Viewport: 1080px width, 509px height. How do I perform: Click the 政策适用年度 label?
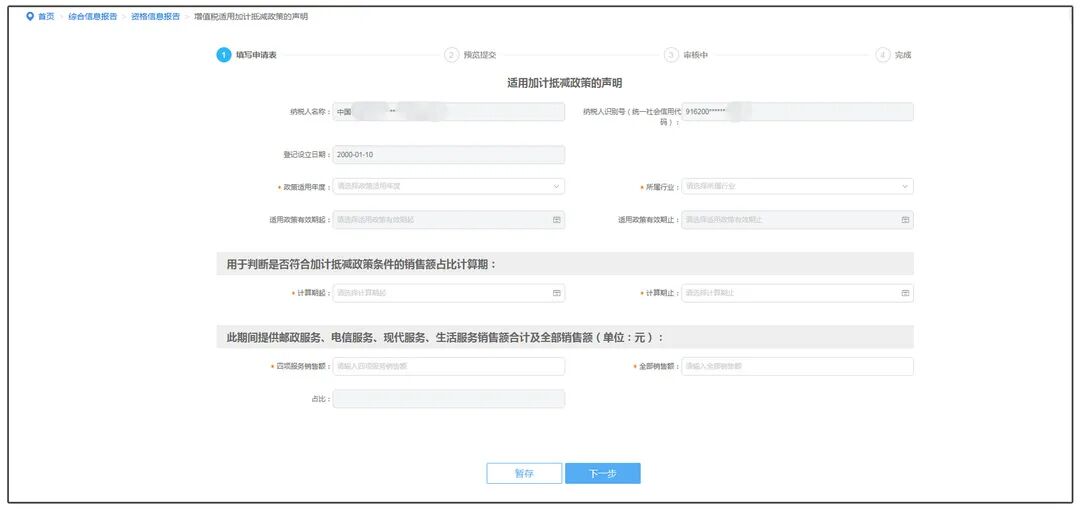tap(306, 187)
